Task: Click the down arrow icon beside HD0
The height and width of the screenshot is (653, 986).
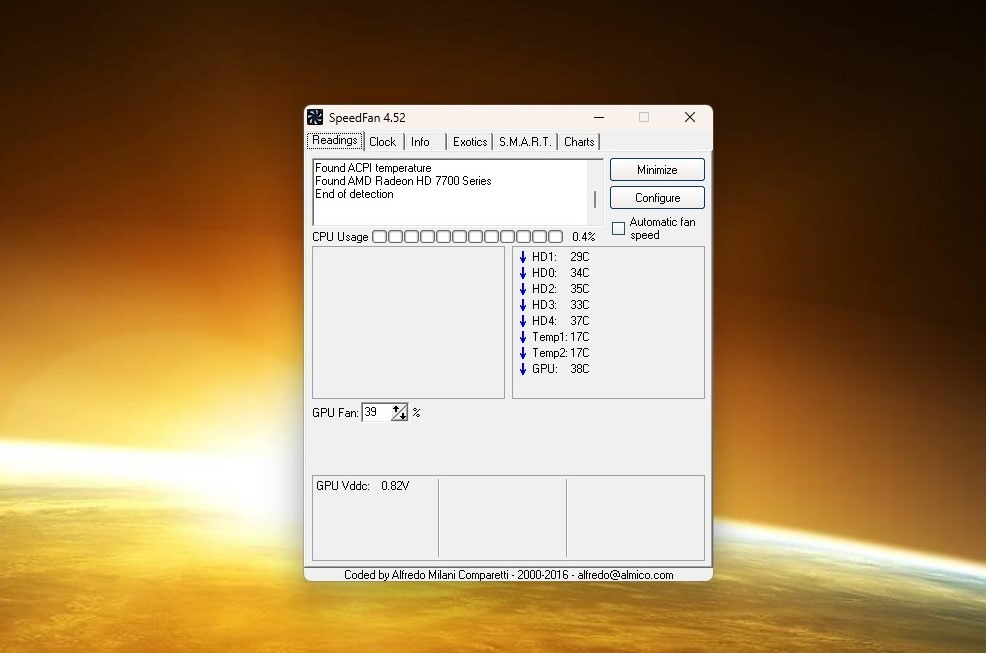Action: point(523,272)
